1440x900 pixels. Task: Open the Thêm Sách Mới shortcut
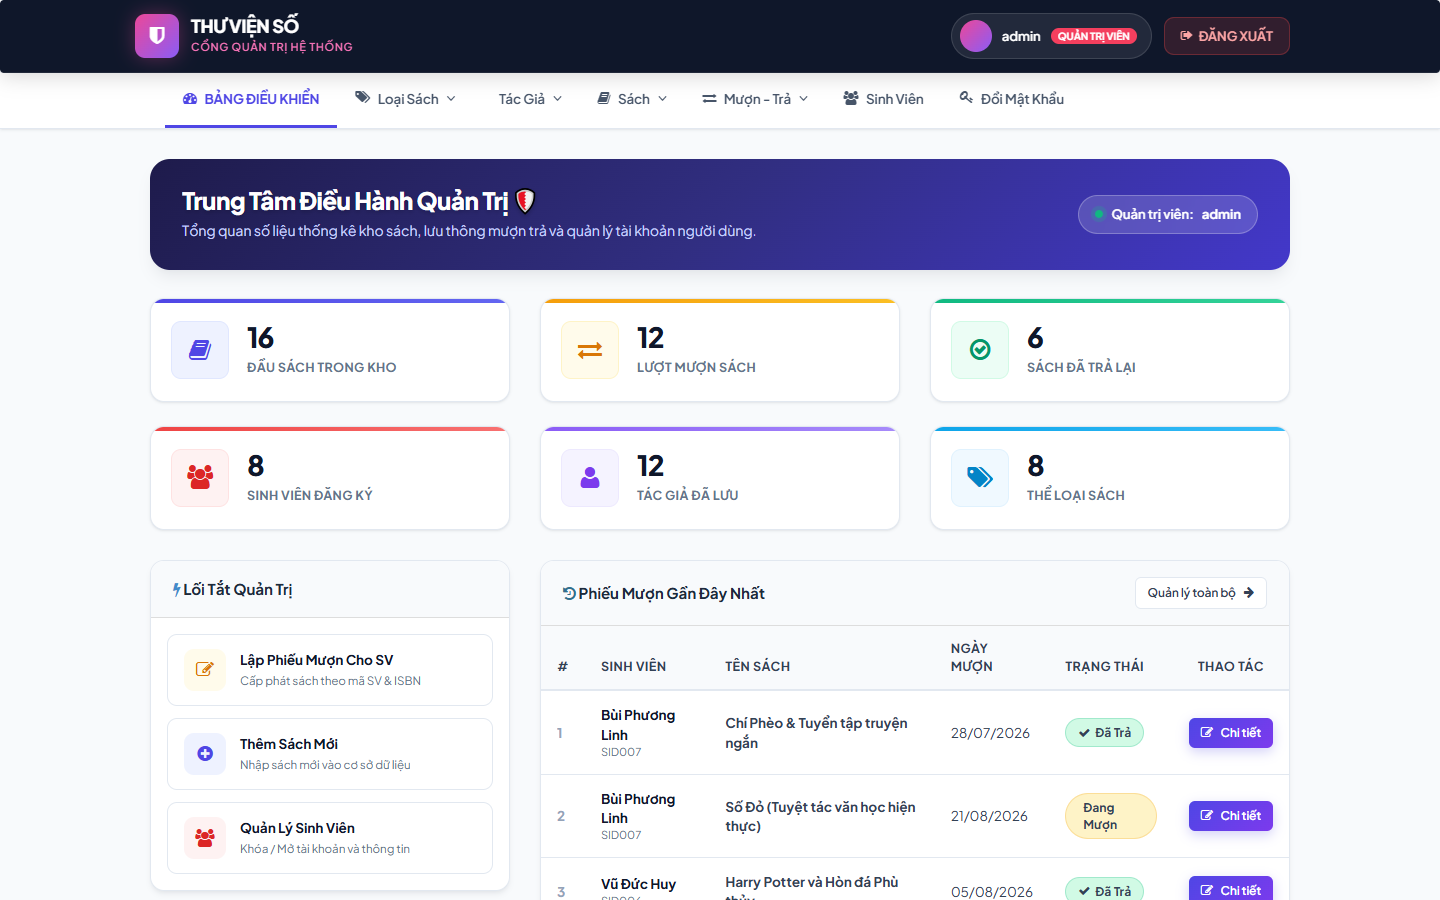click(x=330, y=754)
